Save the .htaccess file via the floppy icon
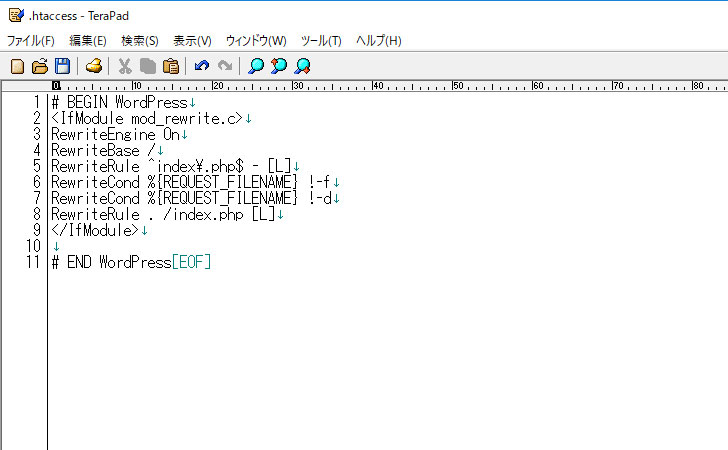 point(62,66)
